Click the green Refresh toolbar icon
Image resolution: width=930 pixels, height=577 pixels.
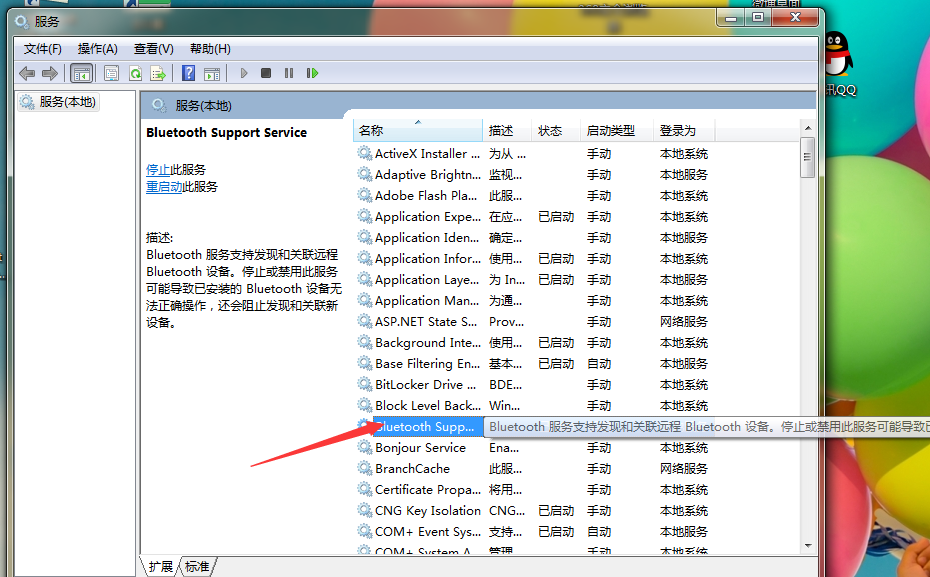point(135,74)
